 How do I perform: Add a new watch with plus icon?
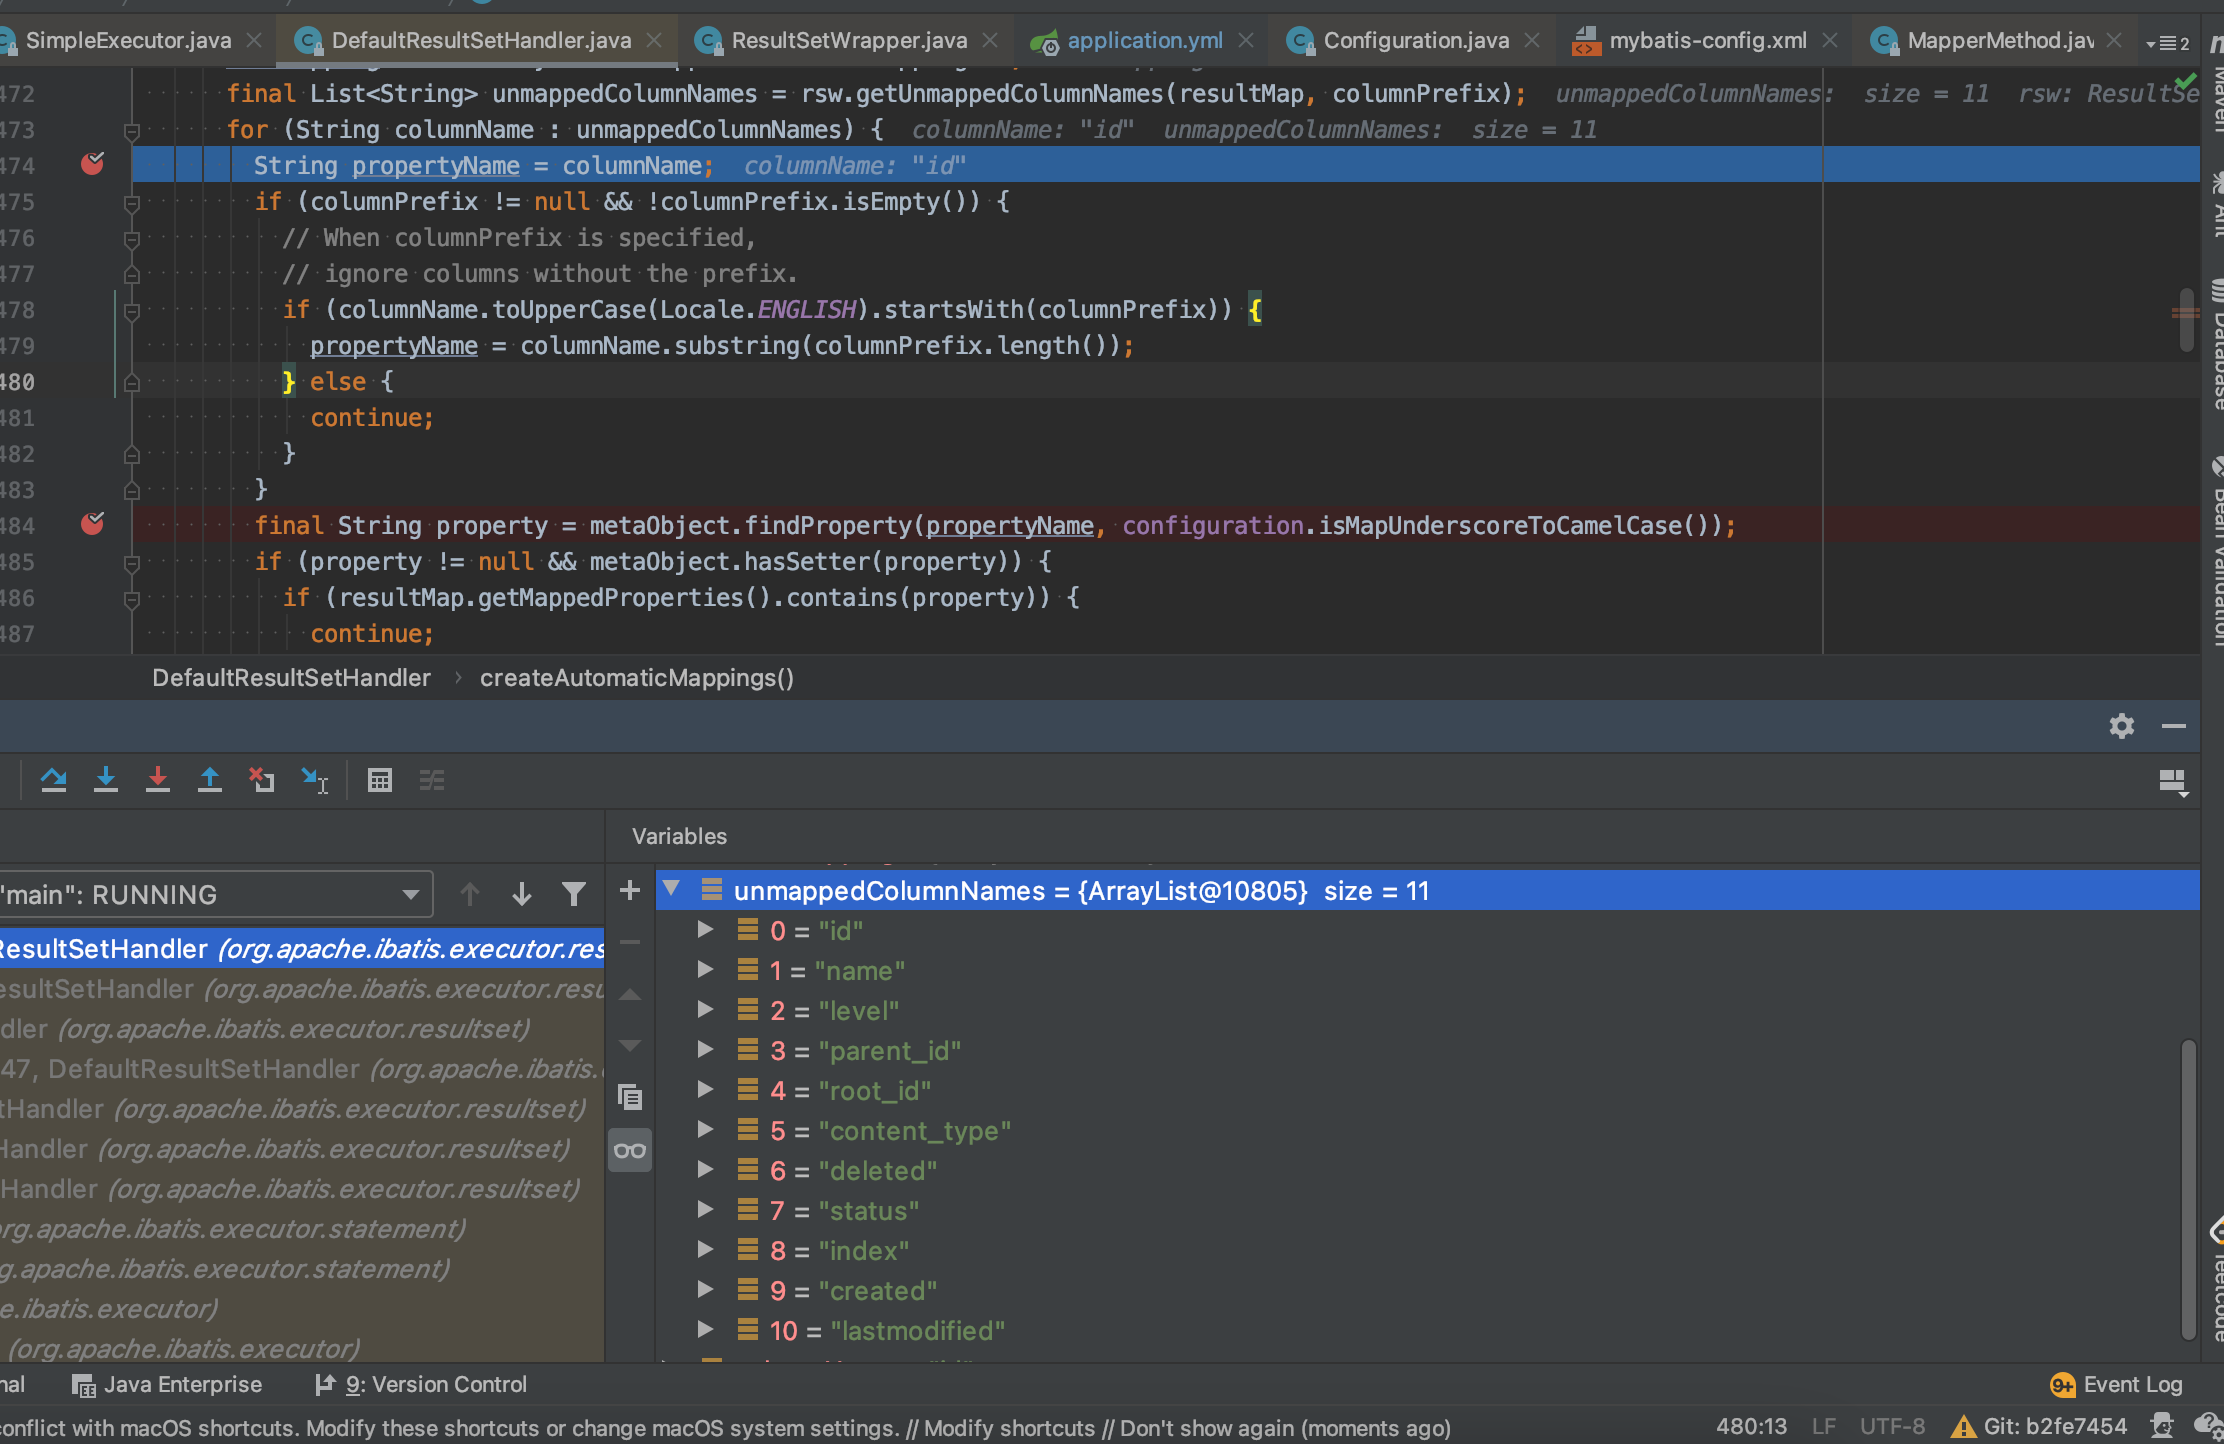pos(630,890)
